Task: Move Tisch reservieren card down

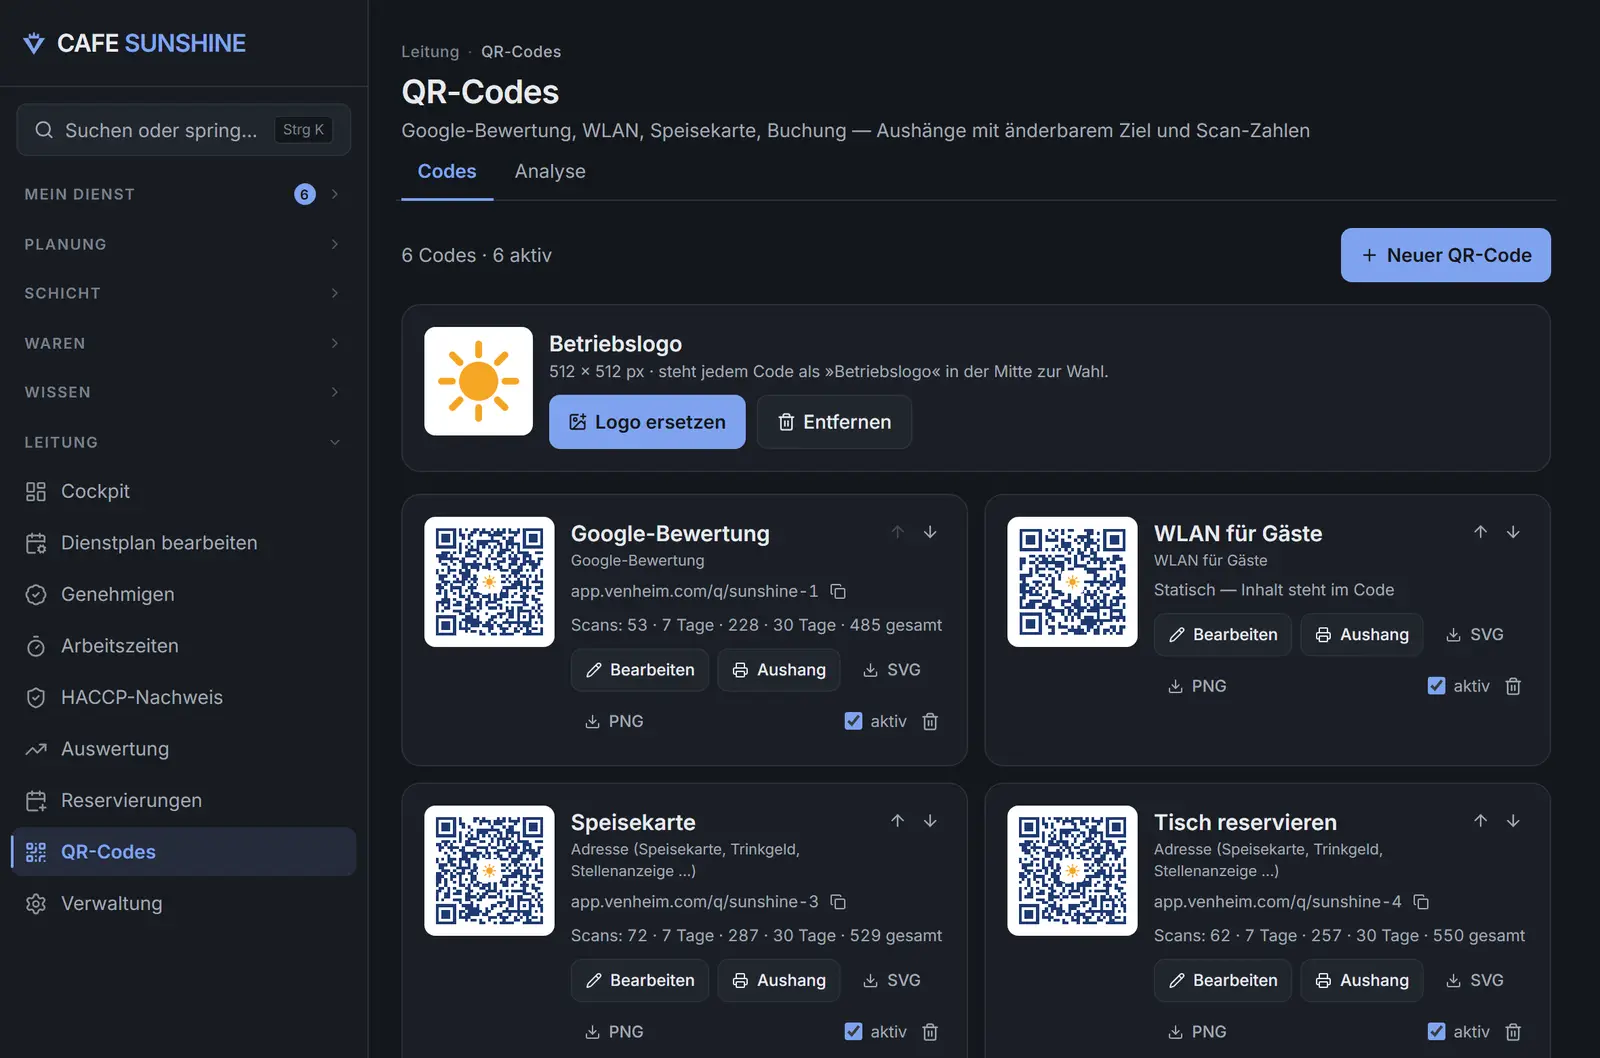Action: point(1513,821)
